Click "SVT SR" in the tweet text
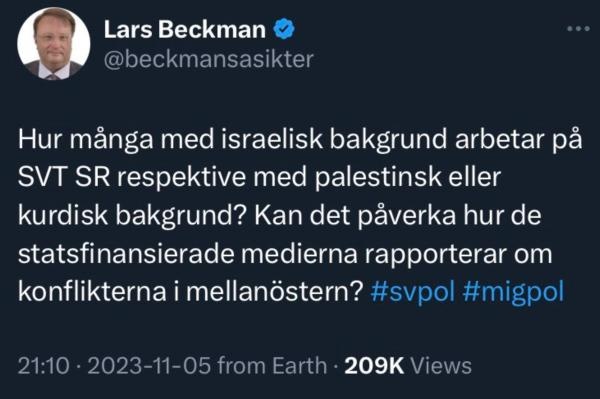Viewport: 600px width, 399px height. [x=64, y=178]
